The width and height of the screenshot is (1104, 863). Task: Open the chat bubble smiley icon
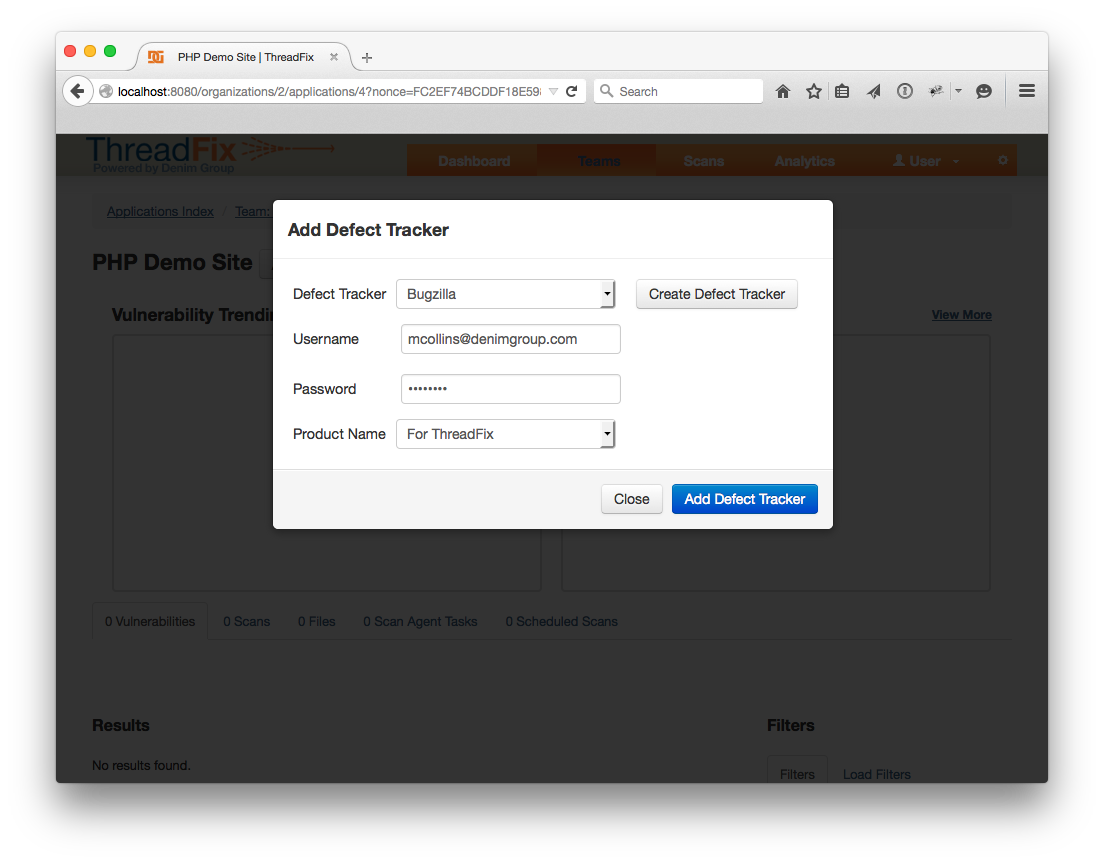tap(984, 91)
